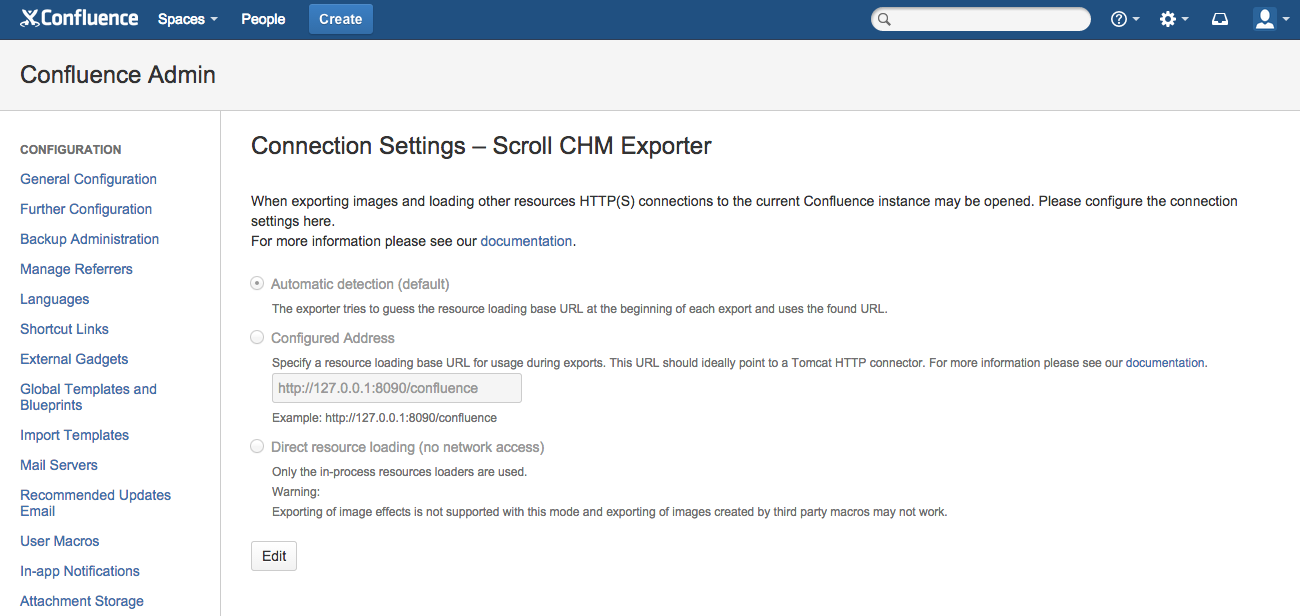Select the Configured Address radio option

[257, 338]
